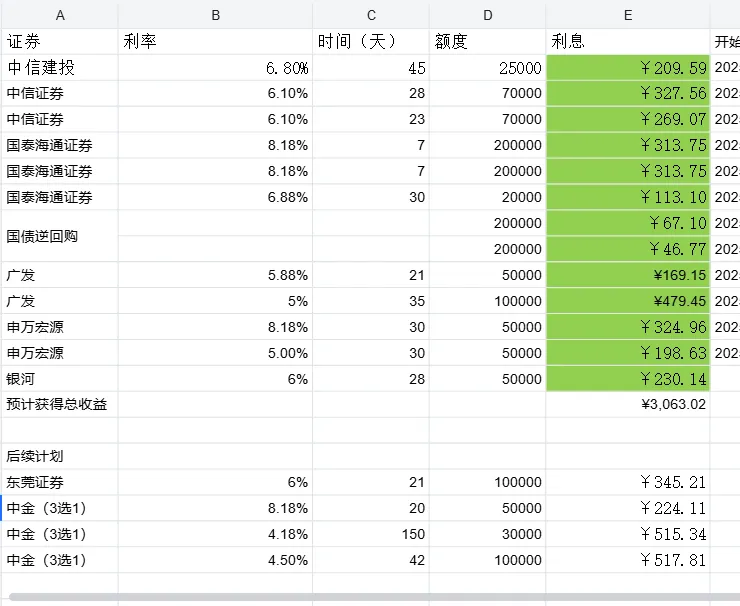Screen dimensions: 740x606
Task: Click the ¥324.96 interest cell
Action: point(628,327)
